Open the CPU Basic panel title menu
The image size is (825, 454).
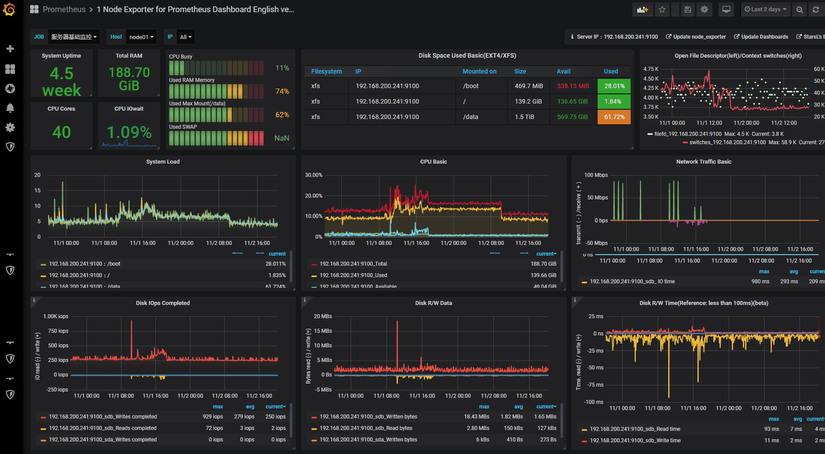[434, 162]
